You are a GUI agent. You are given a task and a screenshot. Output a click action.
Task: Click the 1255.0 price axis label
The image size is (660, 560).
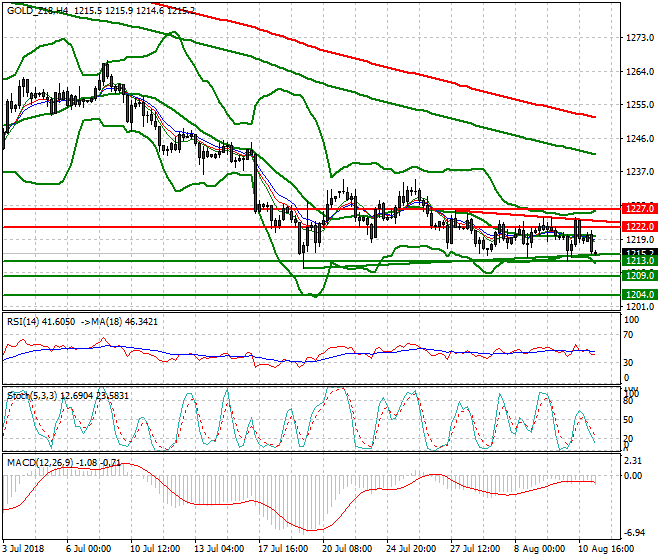pos(640,105)
